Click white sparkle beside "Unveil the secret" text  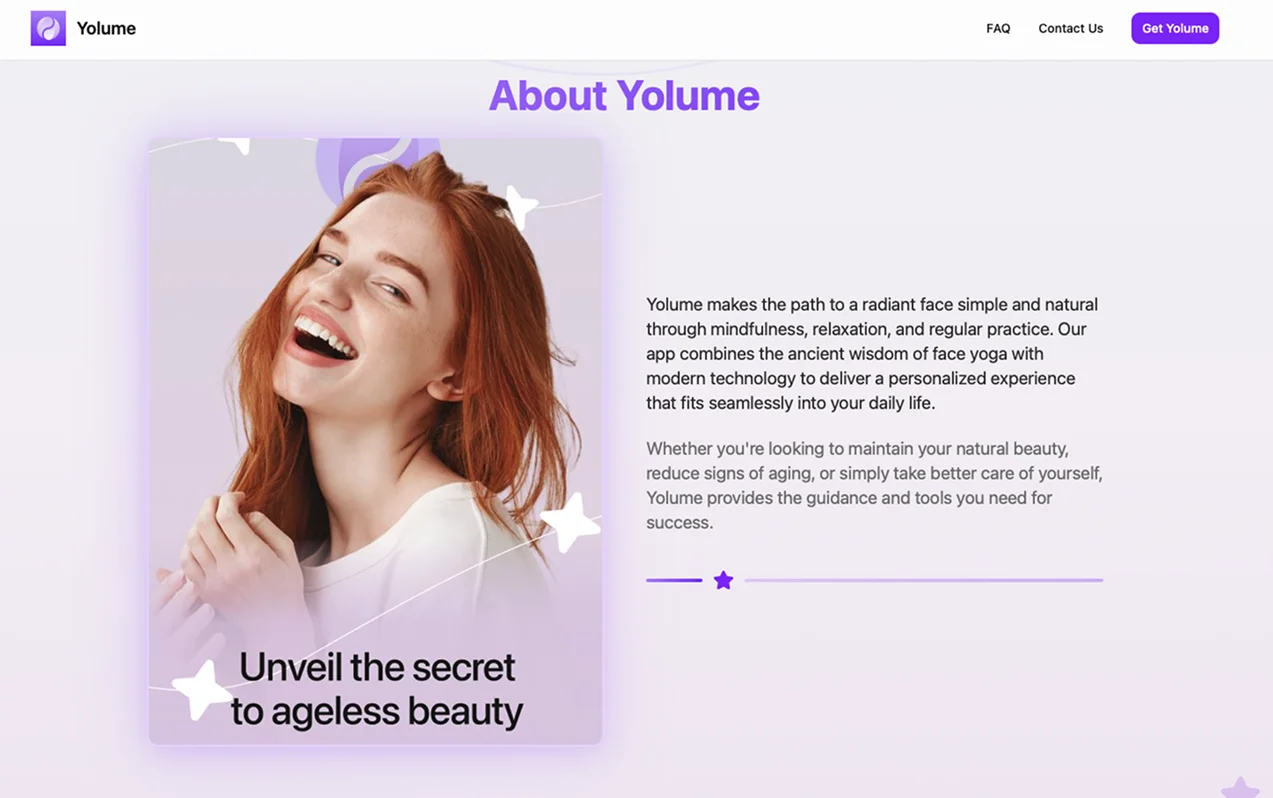tap(201, 689)
